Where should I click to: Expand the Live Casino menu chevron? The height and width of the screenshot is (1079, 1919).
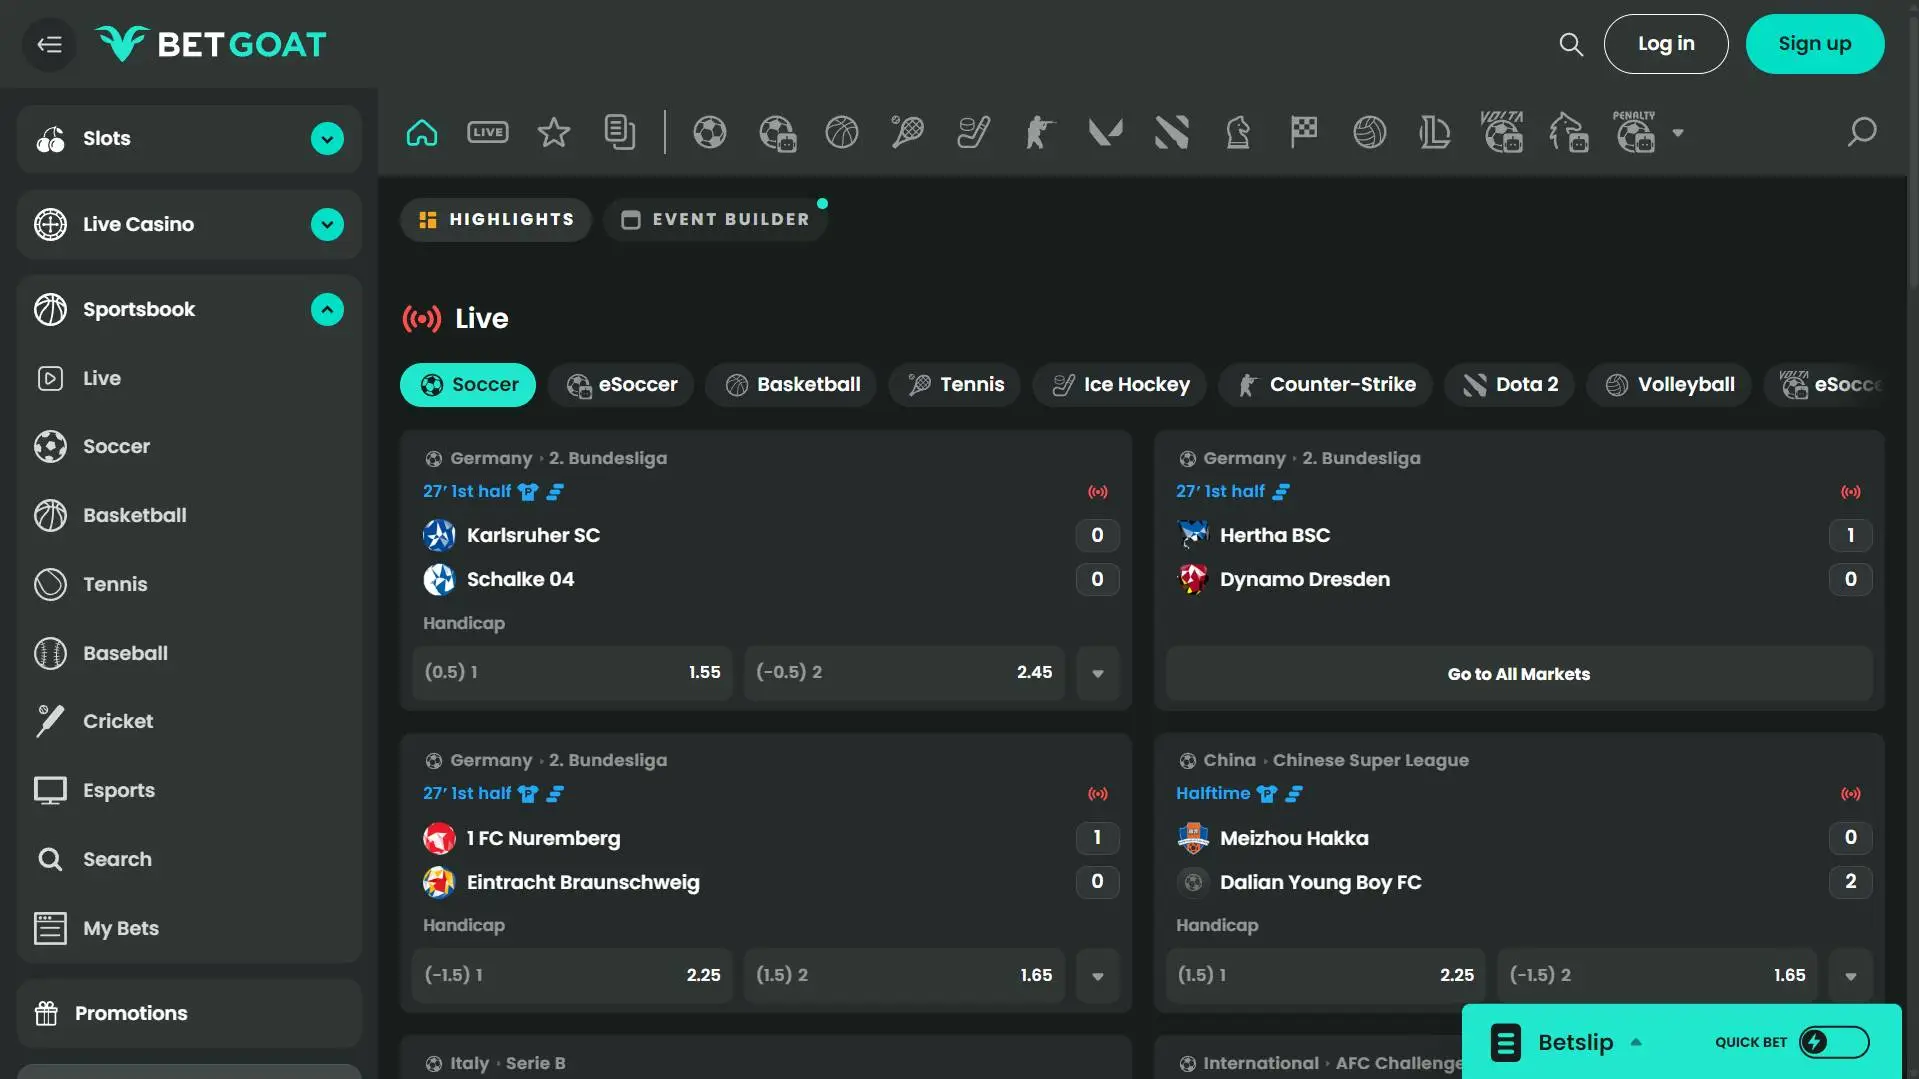tap(327, 225)
